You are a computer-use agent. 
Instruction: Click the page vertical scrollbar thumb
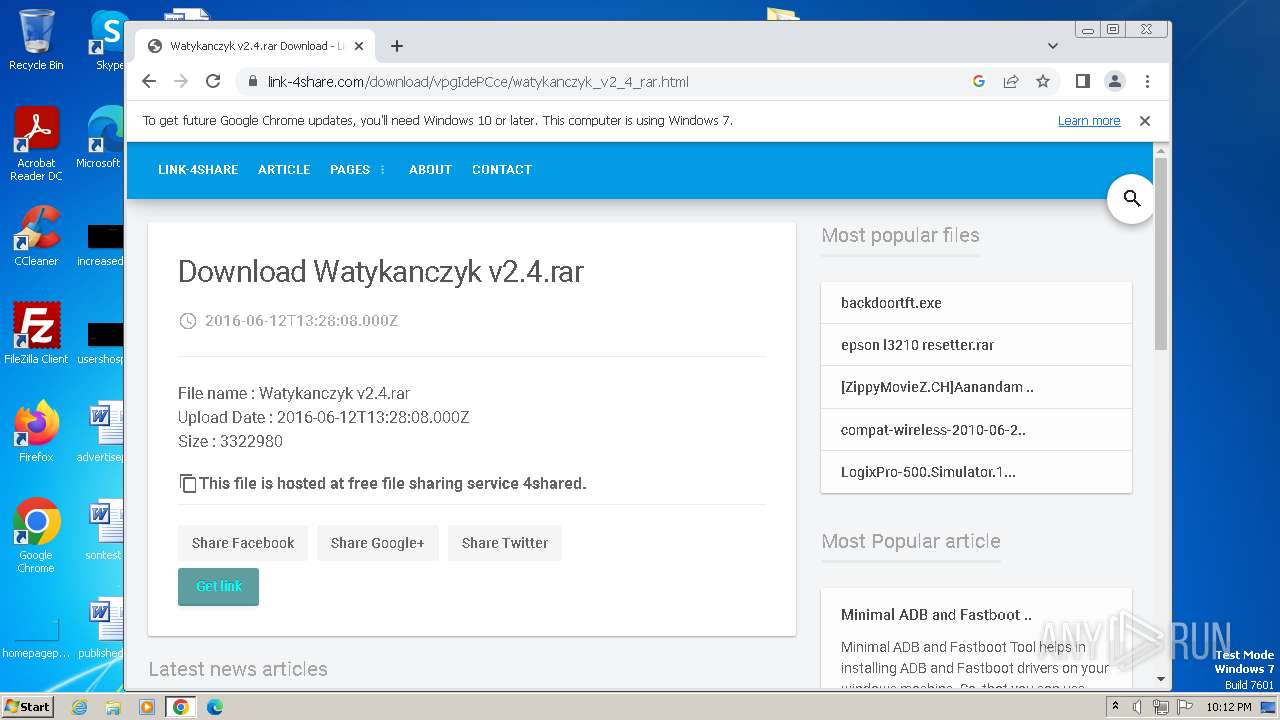pos(1161,253)
